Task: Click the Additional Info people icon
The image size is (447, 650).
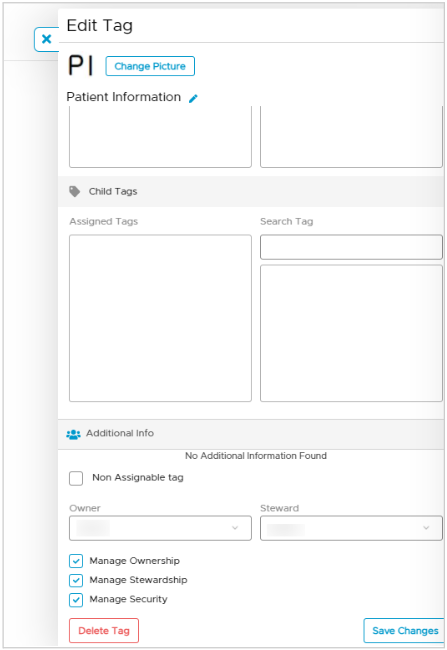Action: (x=73, y=434)
